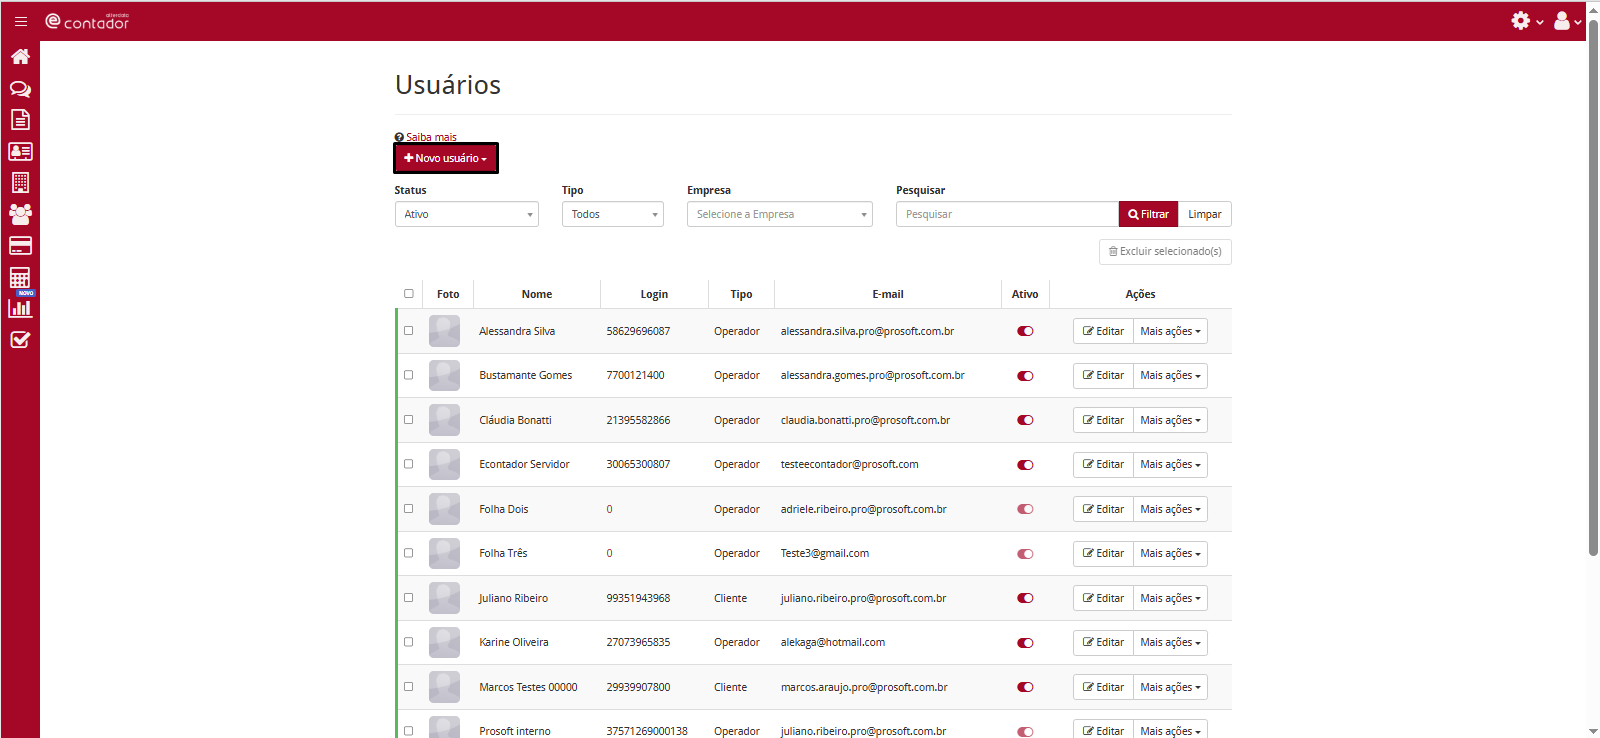Open the Tipo dropdown showing Todos

(612, 214)
